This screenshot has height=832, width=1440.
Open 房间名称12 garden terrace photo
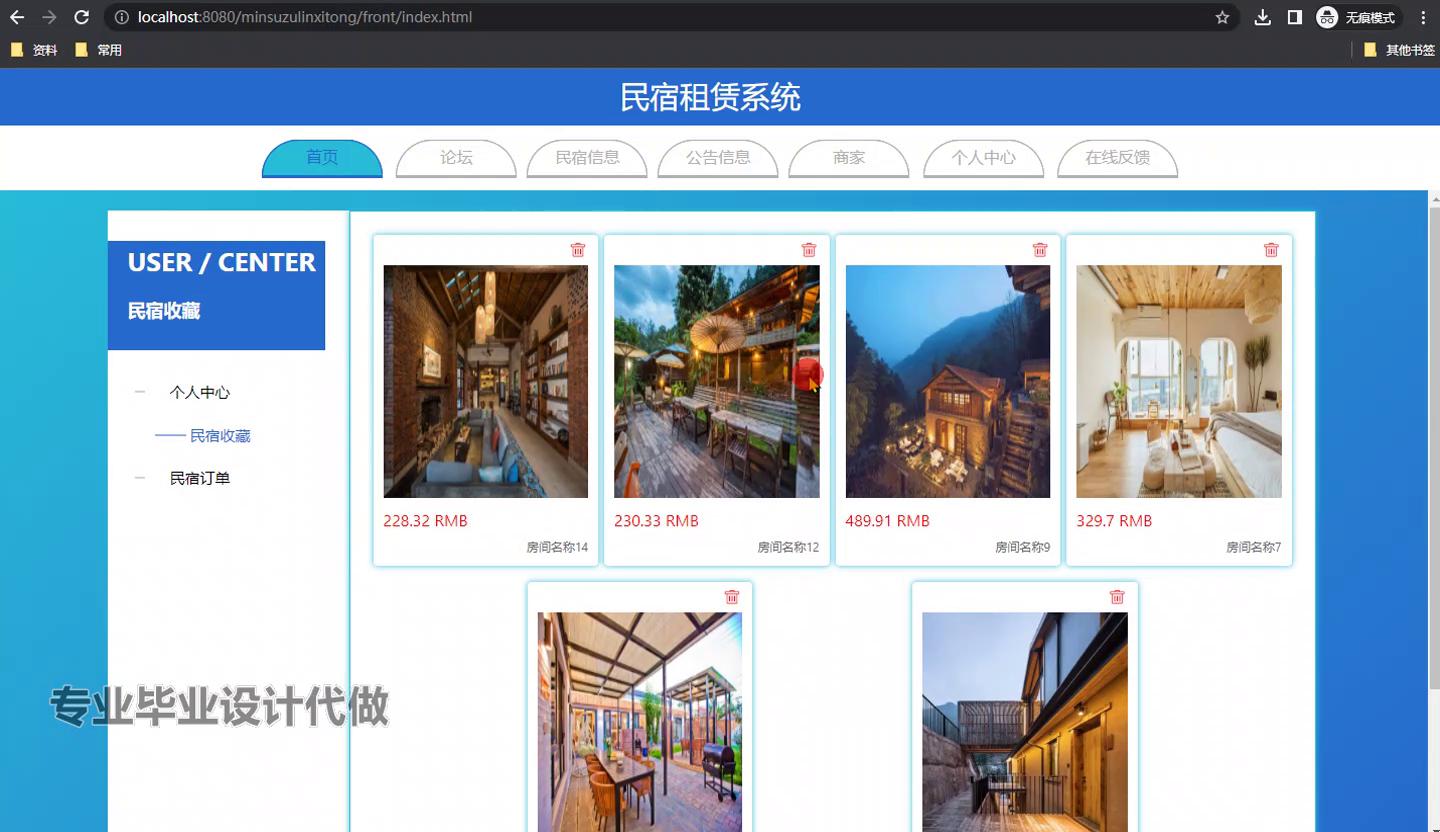point(717,381)
